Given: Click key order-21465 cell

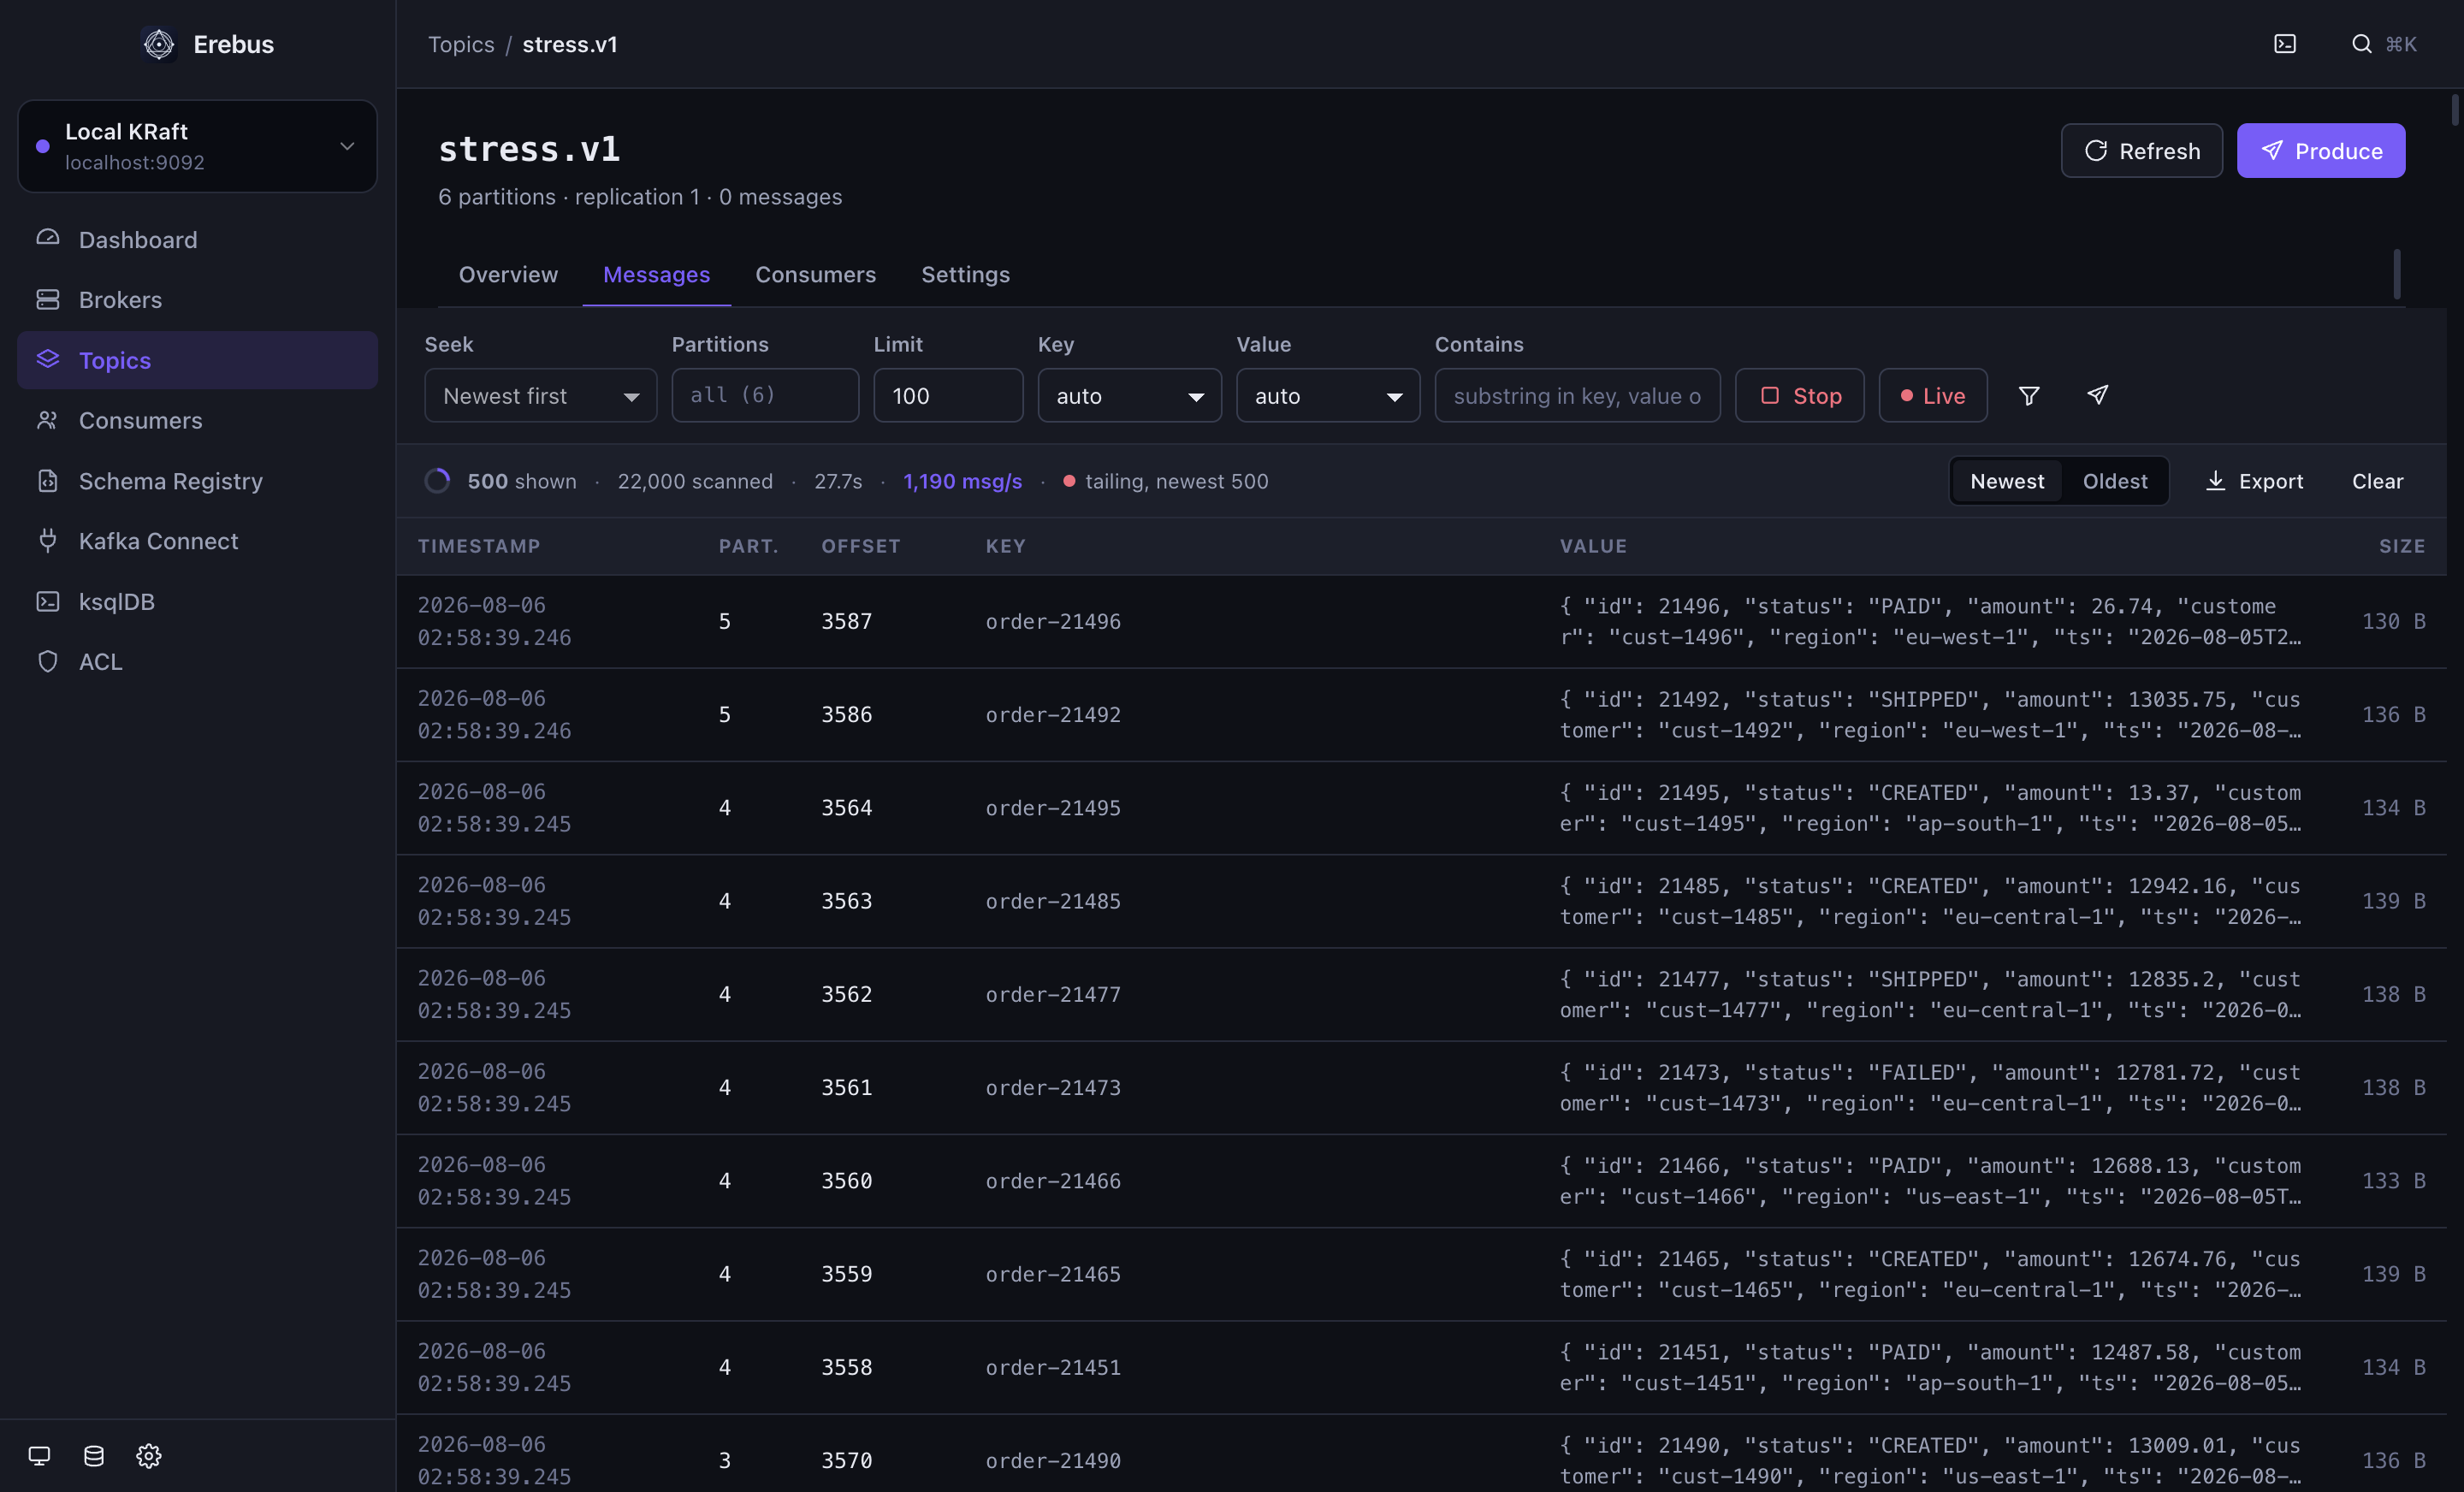Looking at the screenshot, I should pyautogui.click(x=1052, y=1273).
